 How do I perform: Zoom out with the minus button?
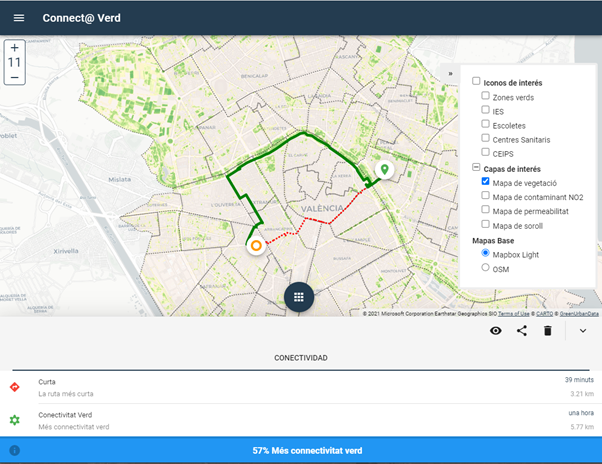click(14, 76)
